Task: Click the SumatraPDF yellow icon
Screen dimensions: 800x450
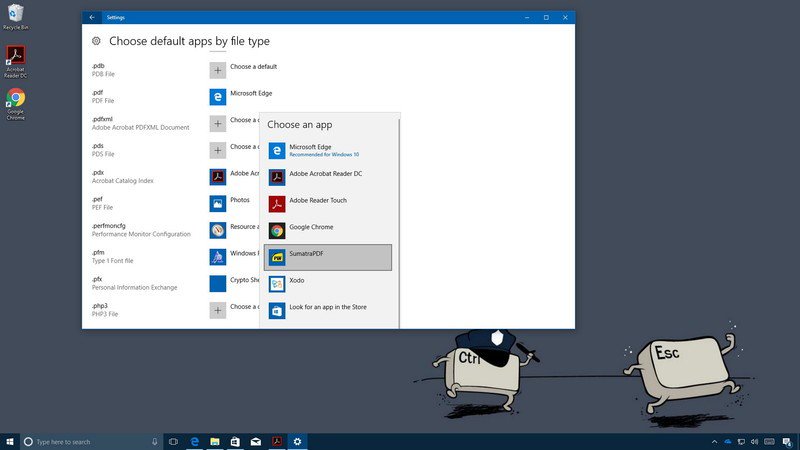Action: pyautogui.click(x=277, y=257)
